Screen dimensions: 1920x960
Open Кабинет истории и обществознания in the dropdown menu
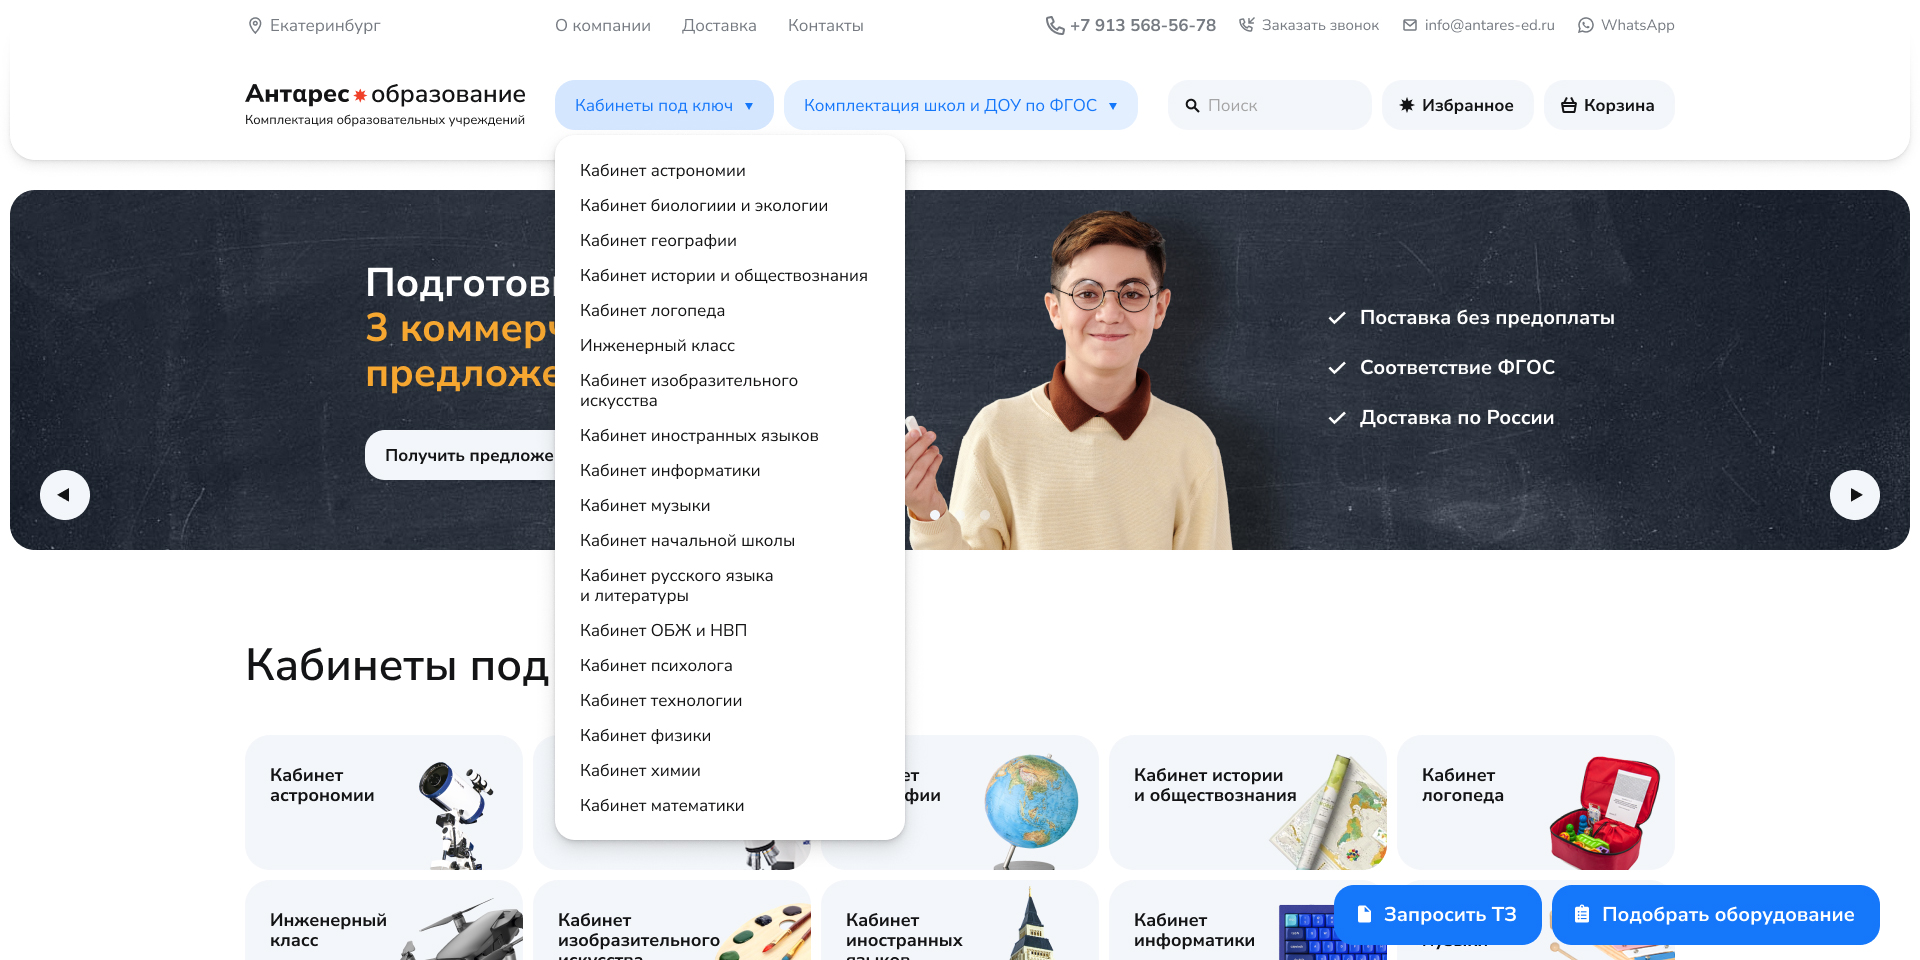724,275
